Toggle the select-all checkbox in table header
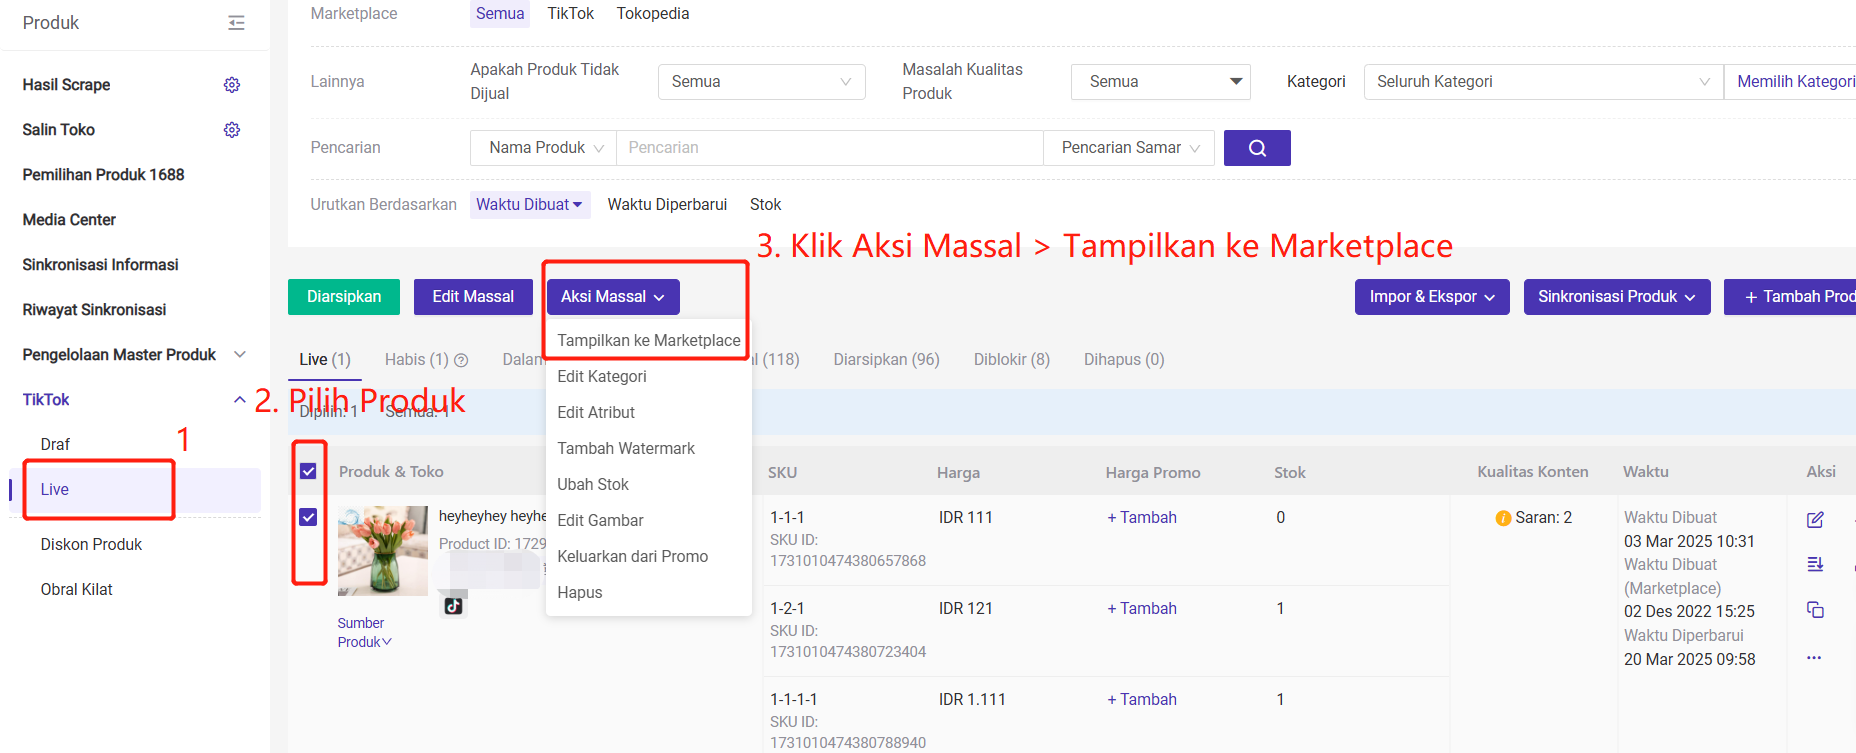Viewport: 1856px width, 753px height. [308, 471]
